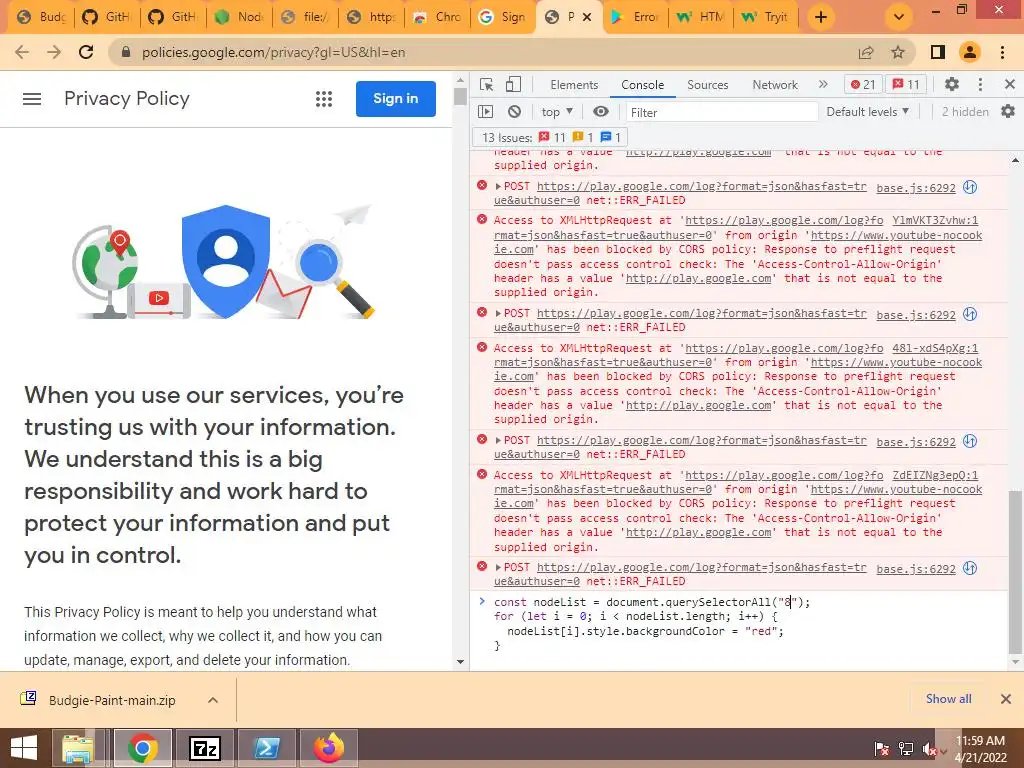Open the Windows Start menu
This screenshot has width=1024, height=768.
click(x=24, y=748)
